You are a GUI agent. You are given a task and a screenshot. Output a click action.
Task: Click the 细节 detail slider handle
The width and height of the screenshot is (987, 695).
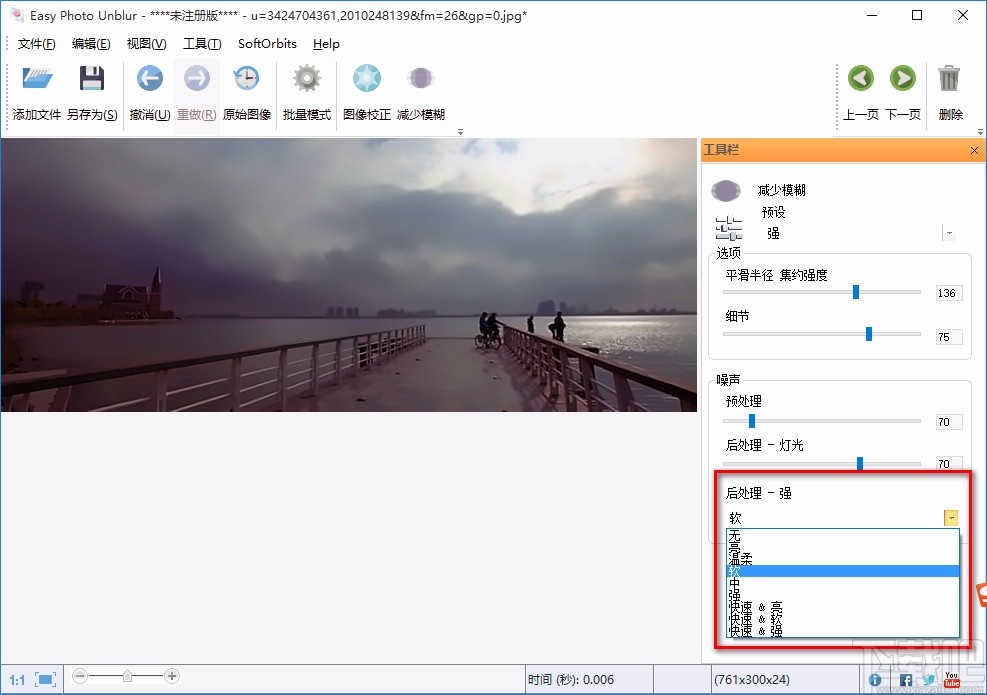click(869, 333)
